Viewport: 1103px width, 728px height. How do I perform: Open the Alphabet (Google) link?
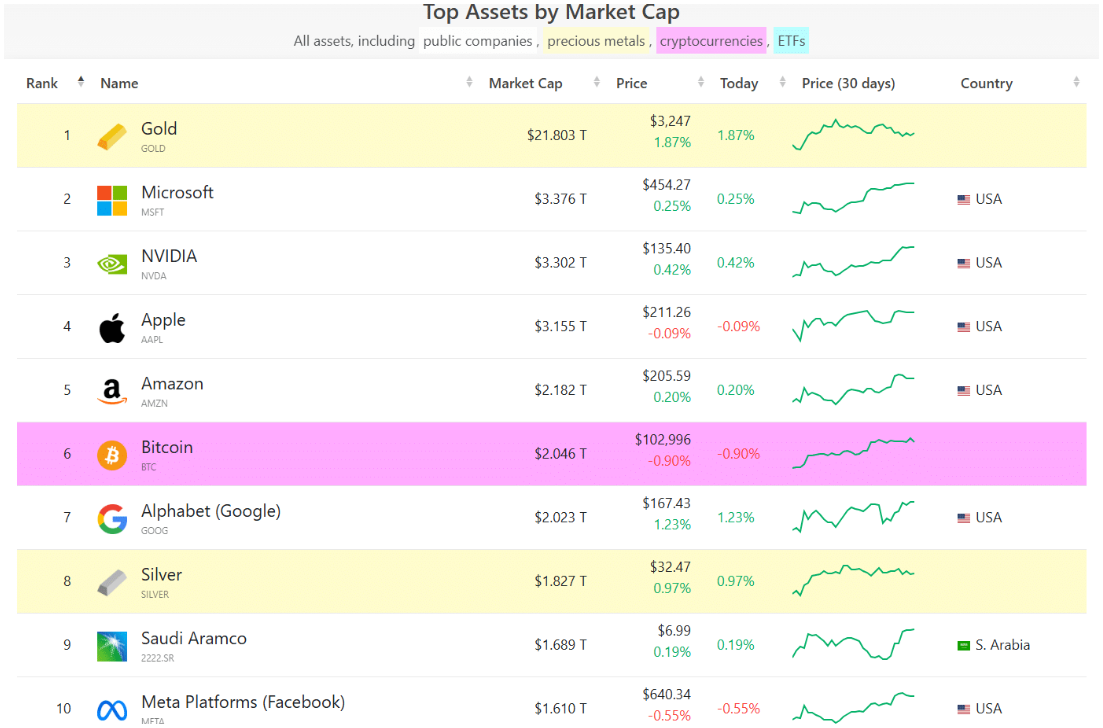211,511
